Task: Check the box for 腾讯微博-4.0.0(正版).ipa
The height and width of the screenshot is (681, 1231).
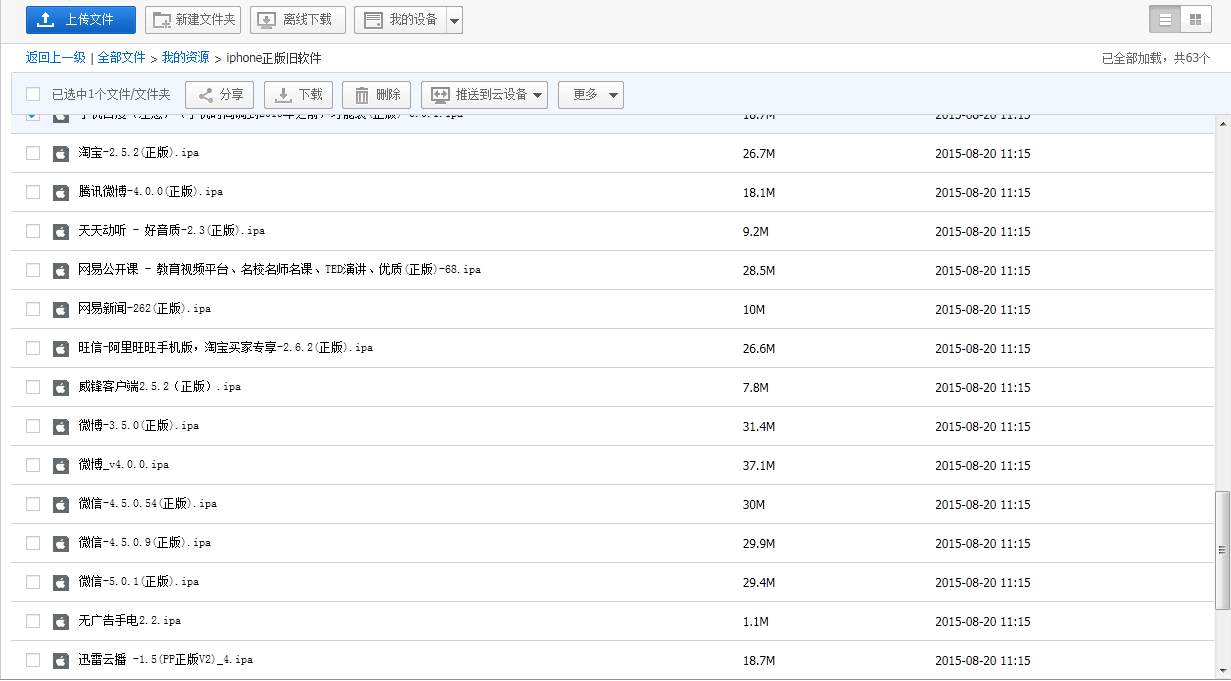Action: (x=33, y=192)
